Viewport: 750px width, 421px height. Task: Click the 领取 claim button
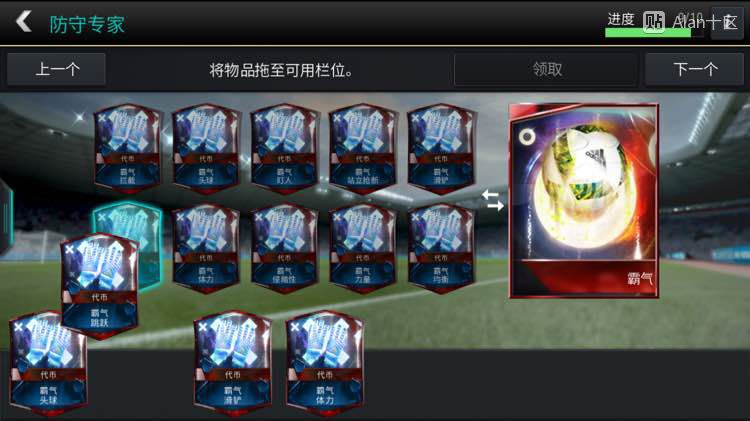(546, 69)
